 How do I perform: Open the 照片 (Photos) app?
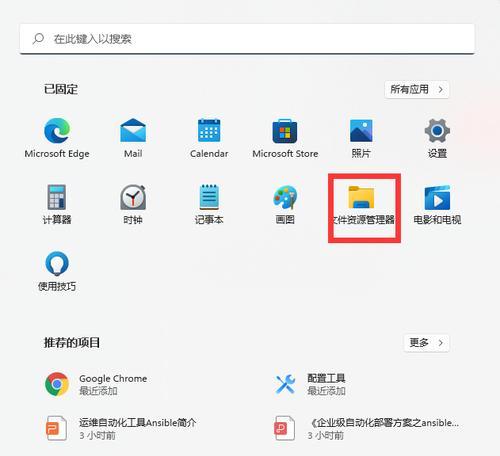pos(361,137)
